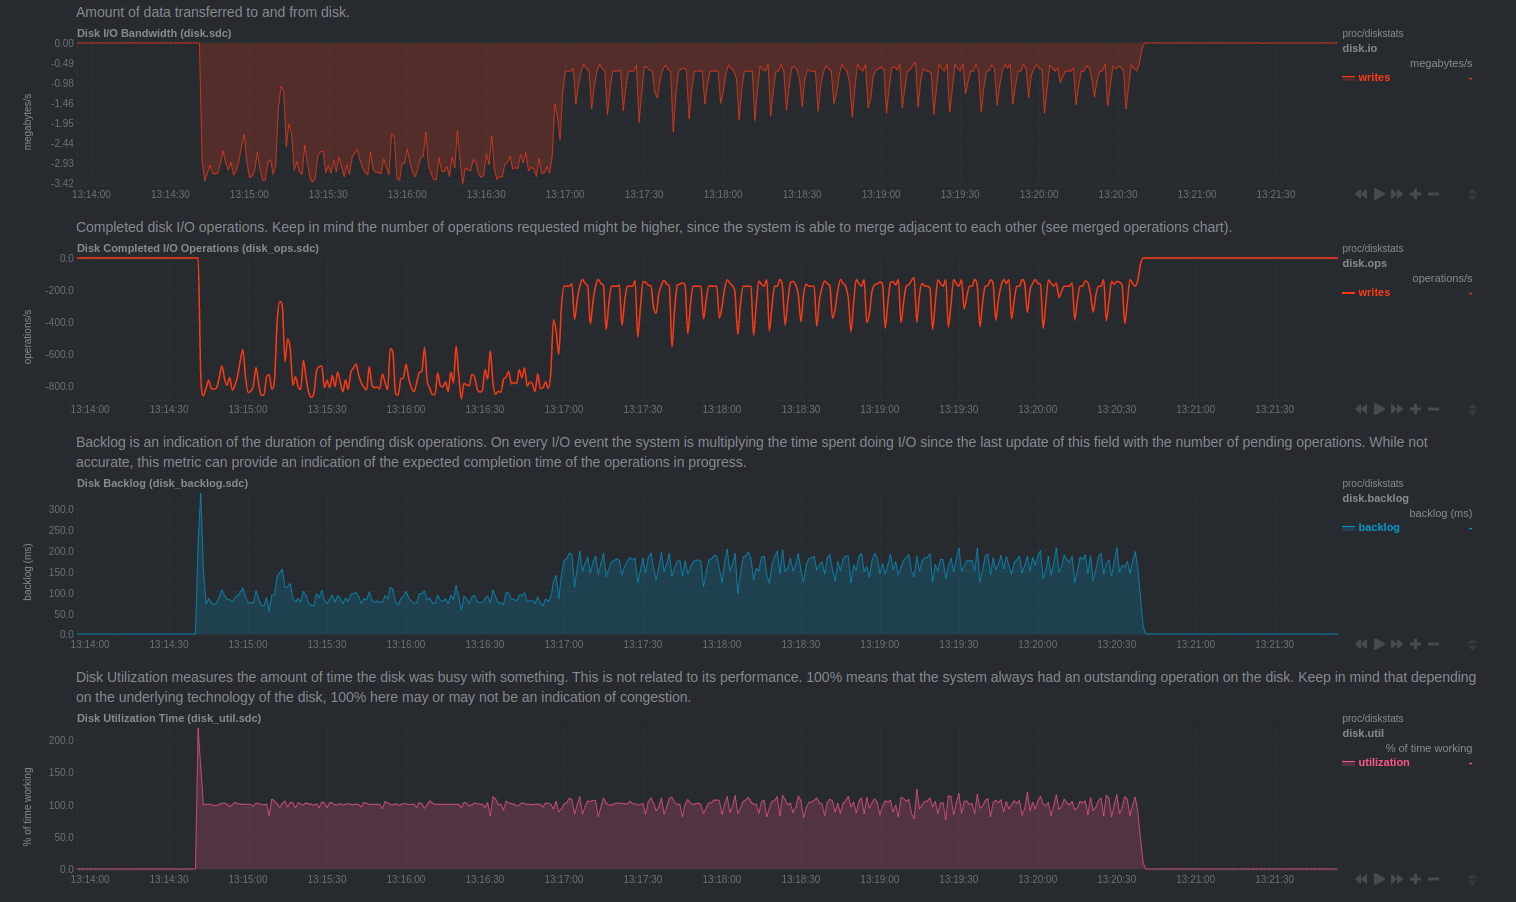Zoom out the Disk I/O Bandwidth chart
Viewport: 1516px width, 902px height.
click(1433, 194)
